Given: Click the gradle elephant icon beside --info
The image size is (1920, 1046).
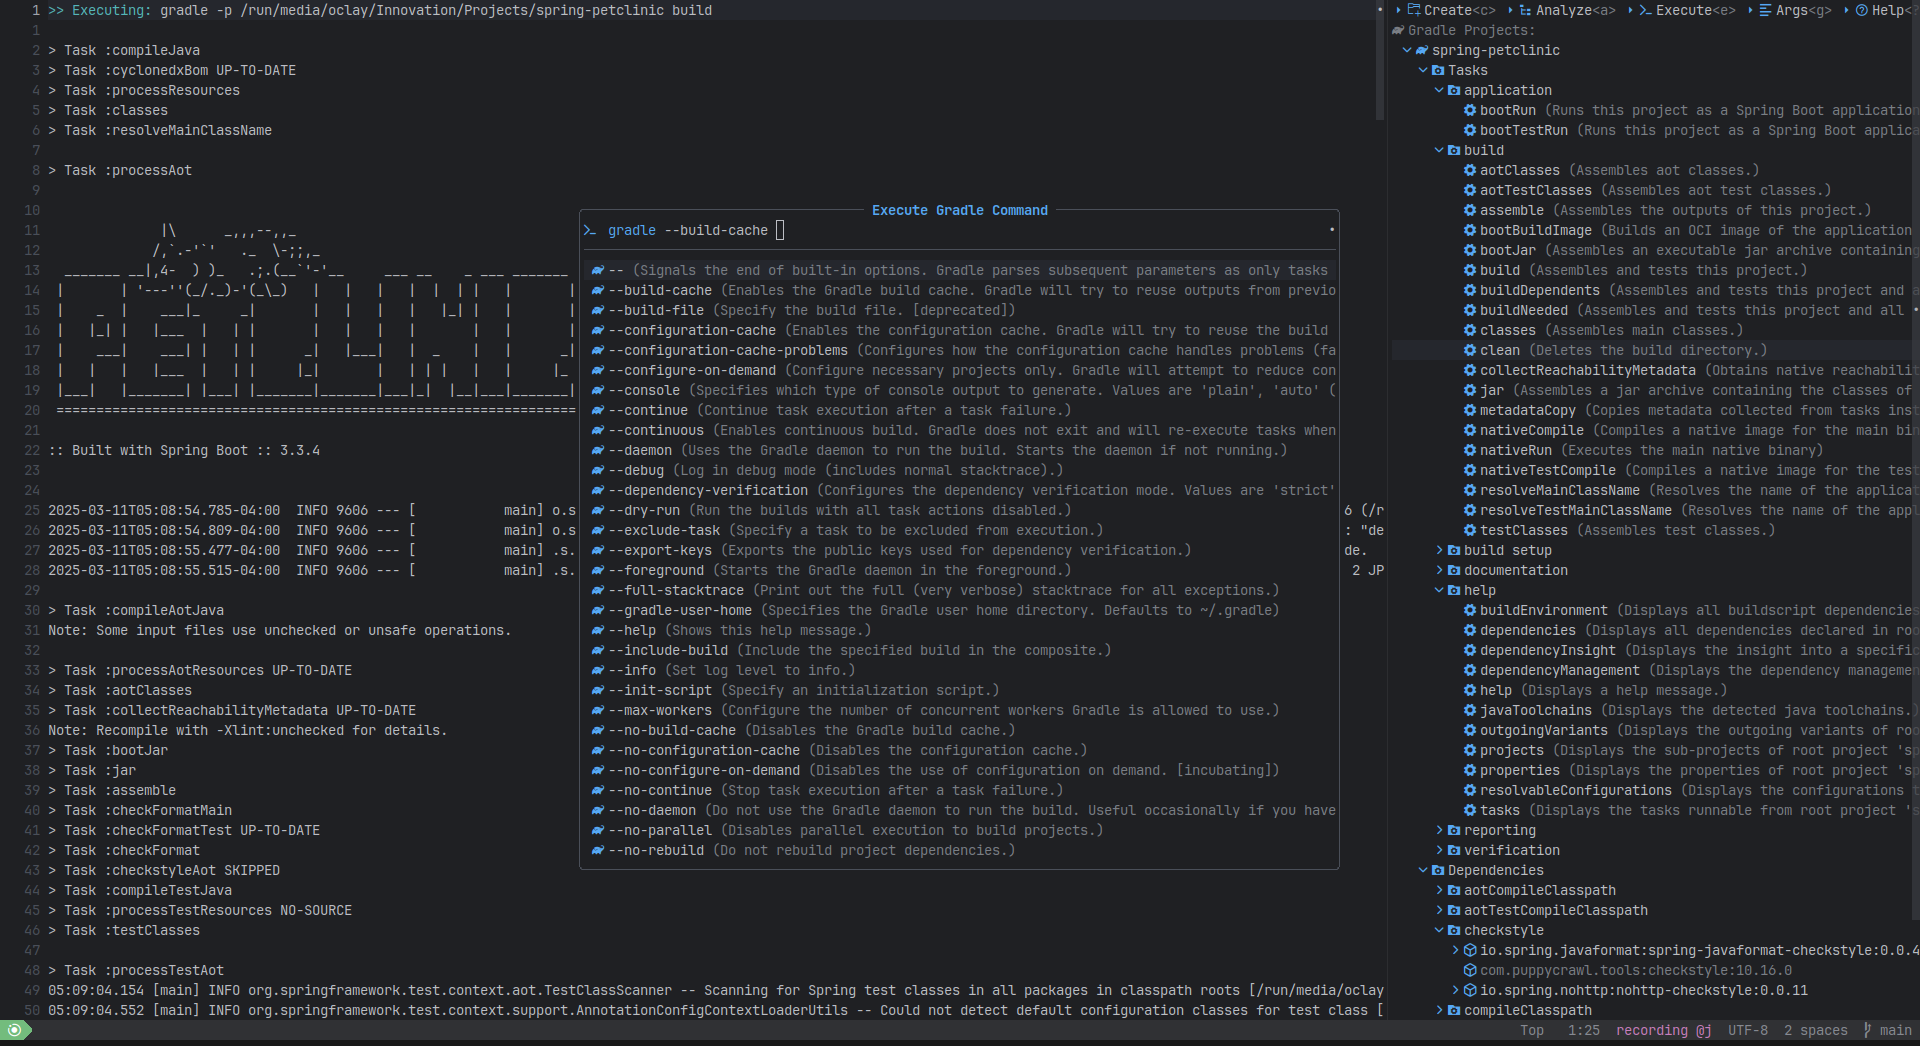Looking at the screenshot, I should pos(597,670).
